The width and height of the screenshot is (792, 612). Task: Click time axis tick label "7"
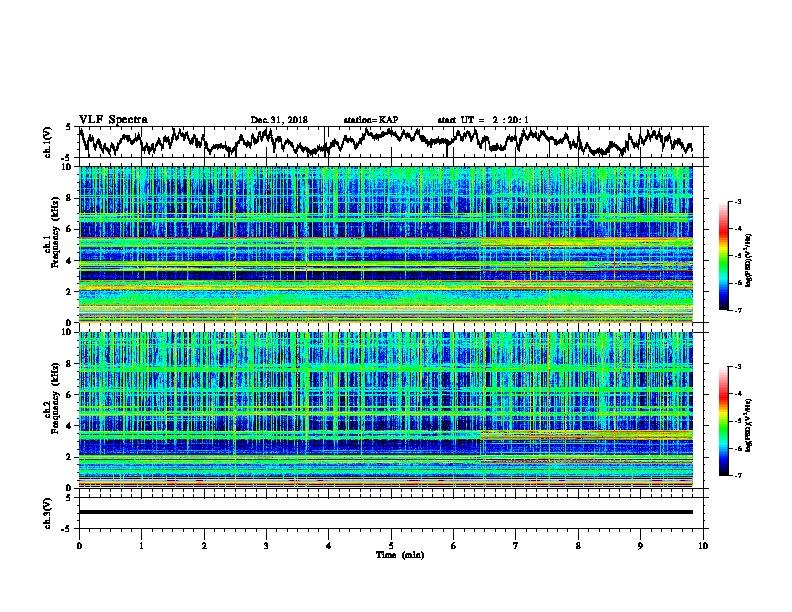click(x=516, y=546)
